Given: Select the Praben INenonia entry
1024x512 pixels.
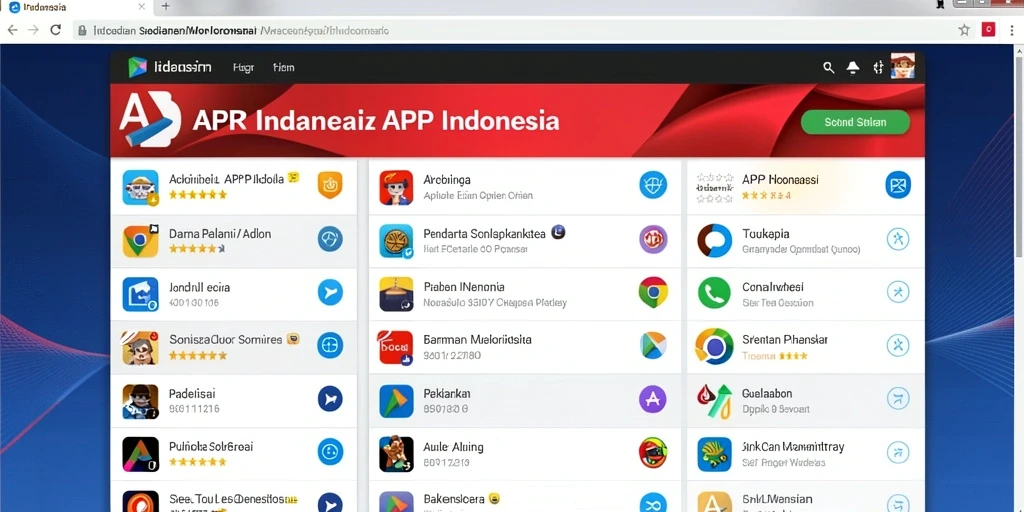Looking at the screenshot, I should pyautogui.click(x=524, y=294).
